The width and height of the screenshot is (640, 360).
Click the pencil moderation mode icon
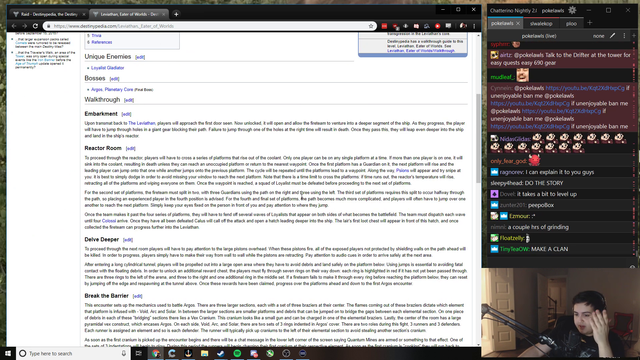click(x=612, y=36)
